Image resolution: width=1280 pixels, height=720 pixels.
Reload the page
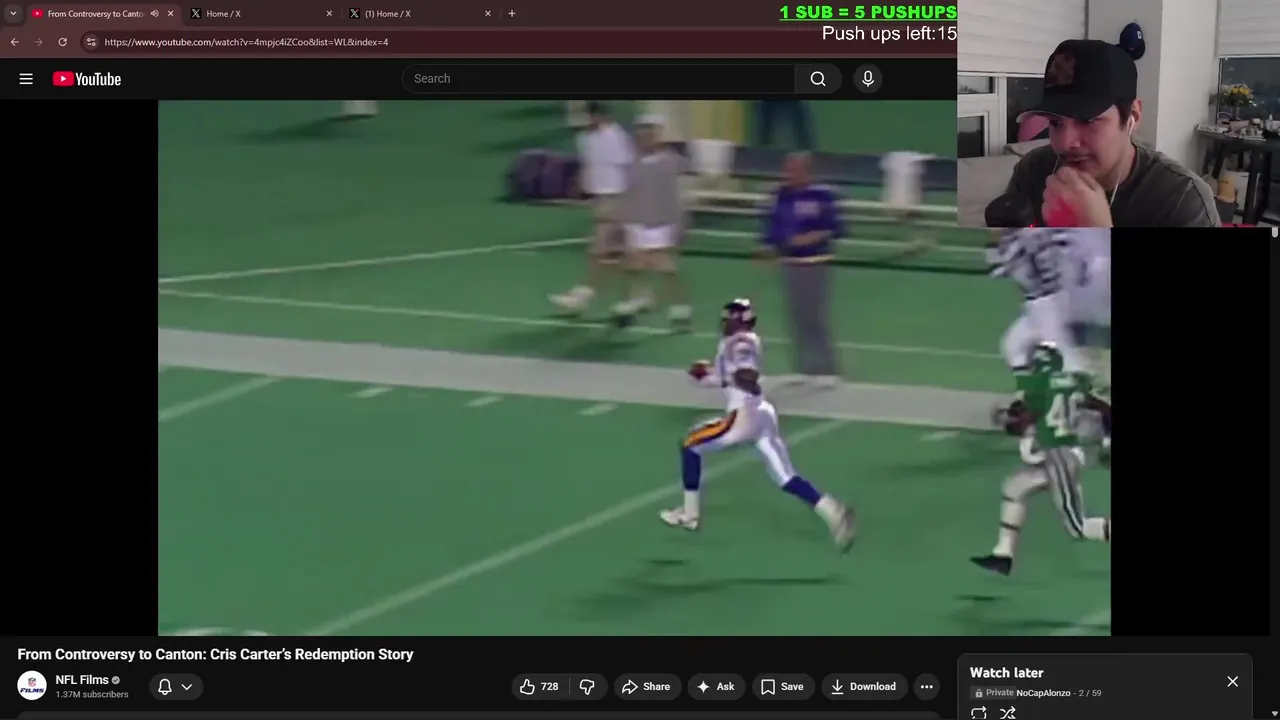tap(62, 42)
